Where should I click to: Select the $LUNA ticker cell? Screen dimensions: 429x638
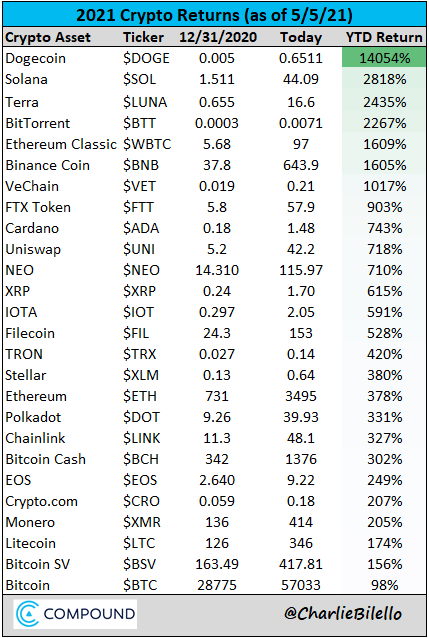145,102
